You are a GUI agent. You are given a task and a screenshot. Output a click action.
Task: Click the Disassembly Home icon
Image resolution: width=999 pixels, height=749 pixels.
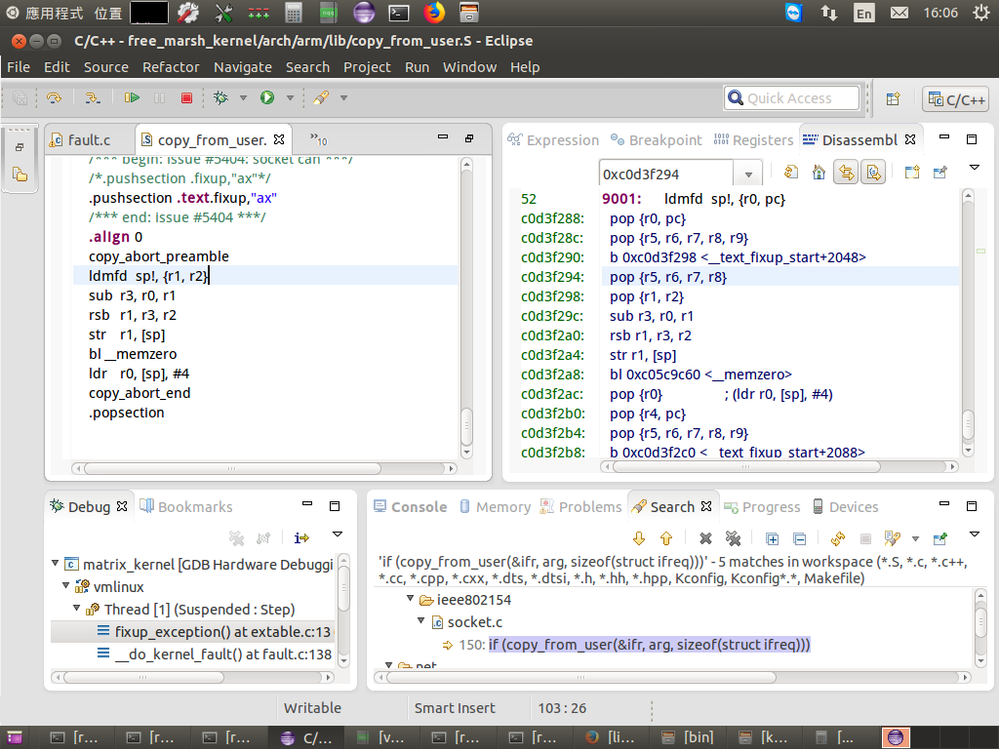coord(819,172)
